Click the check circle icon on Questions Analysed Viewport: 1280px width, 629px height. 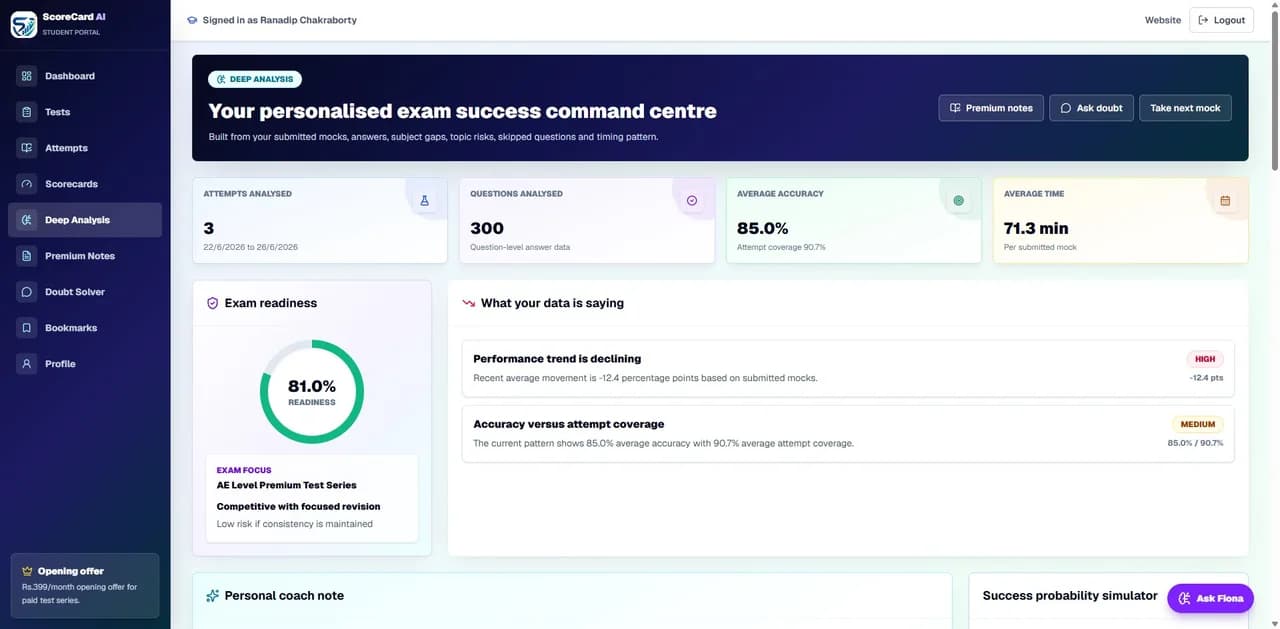(x=691, y=201)
